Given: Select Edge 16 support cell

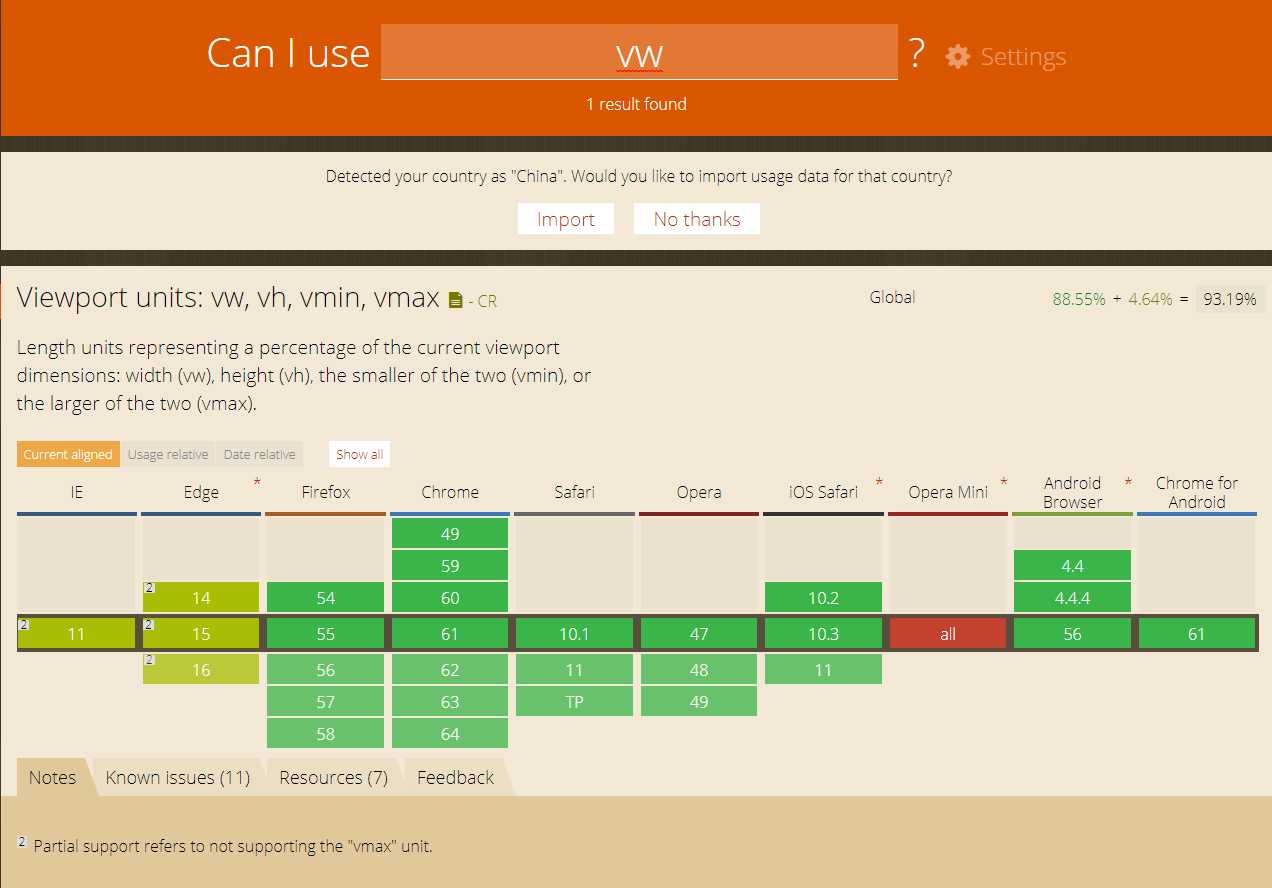Looking at the screenshot, I should coord(201,670).
